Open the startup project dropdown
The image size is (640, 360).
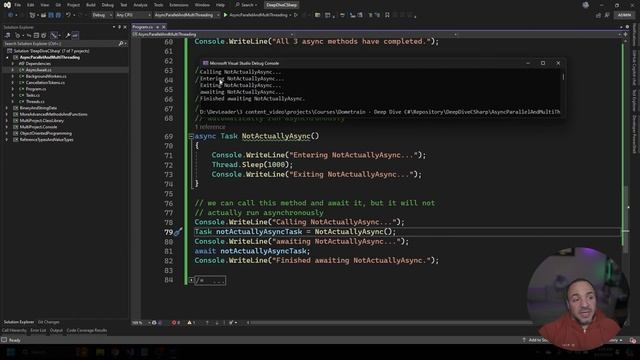coord(187,15)
